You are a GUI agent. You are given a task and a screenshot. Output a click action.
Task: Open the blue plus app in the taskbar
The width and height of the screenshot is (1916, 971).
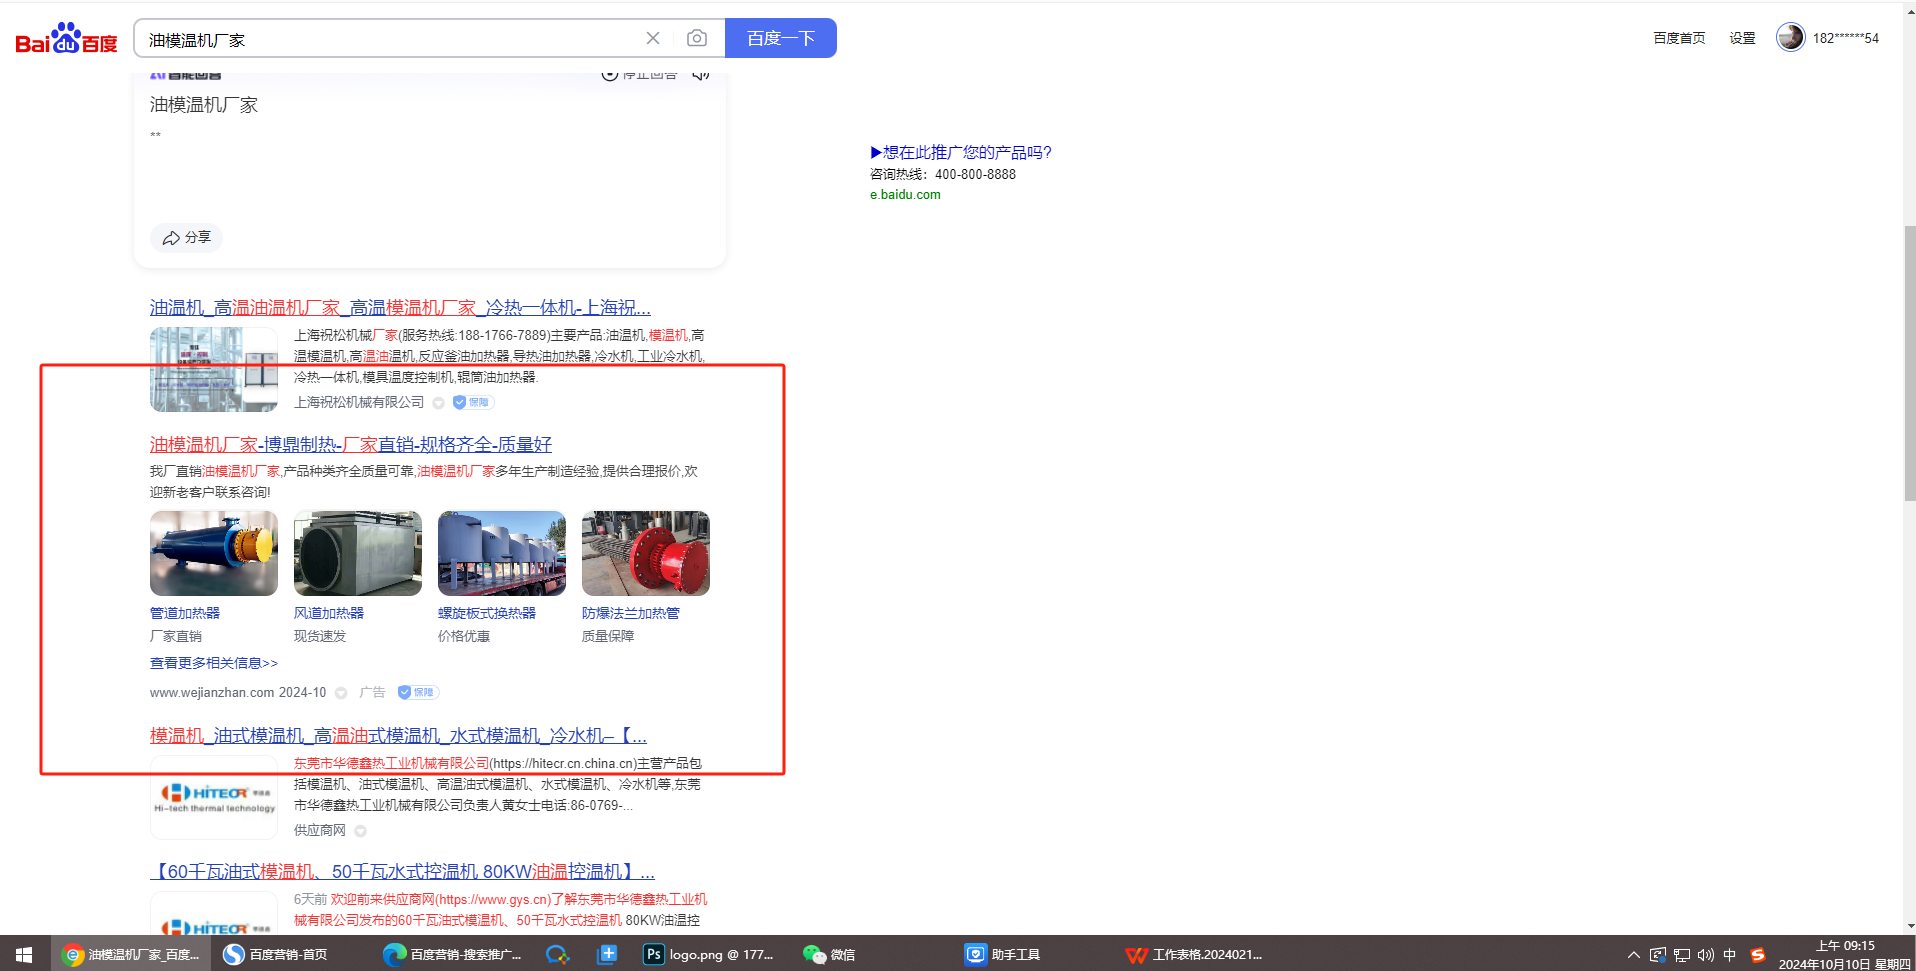[x=607, y=954]
